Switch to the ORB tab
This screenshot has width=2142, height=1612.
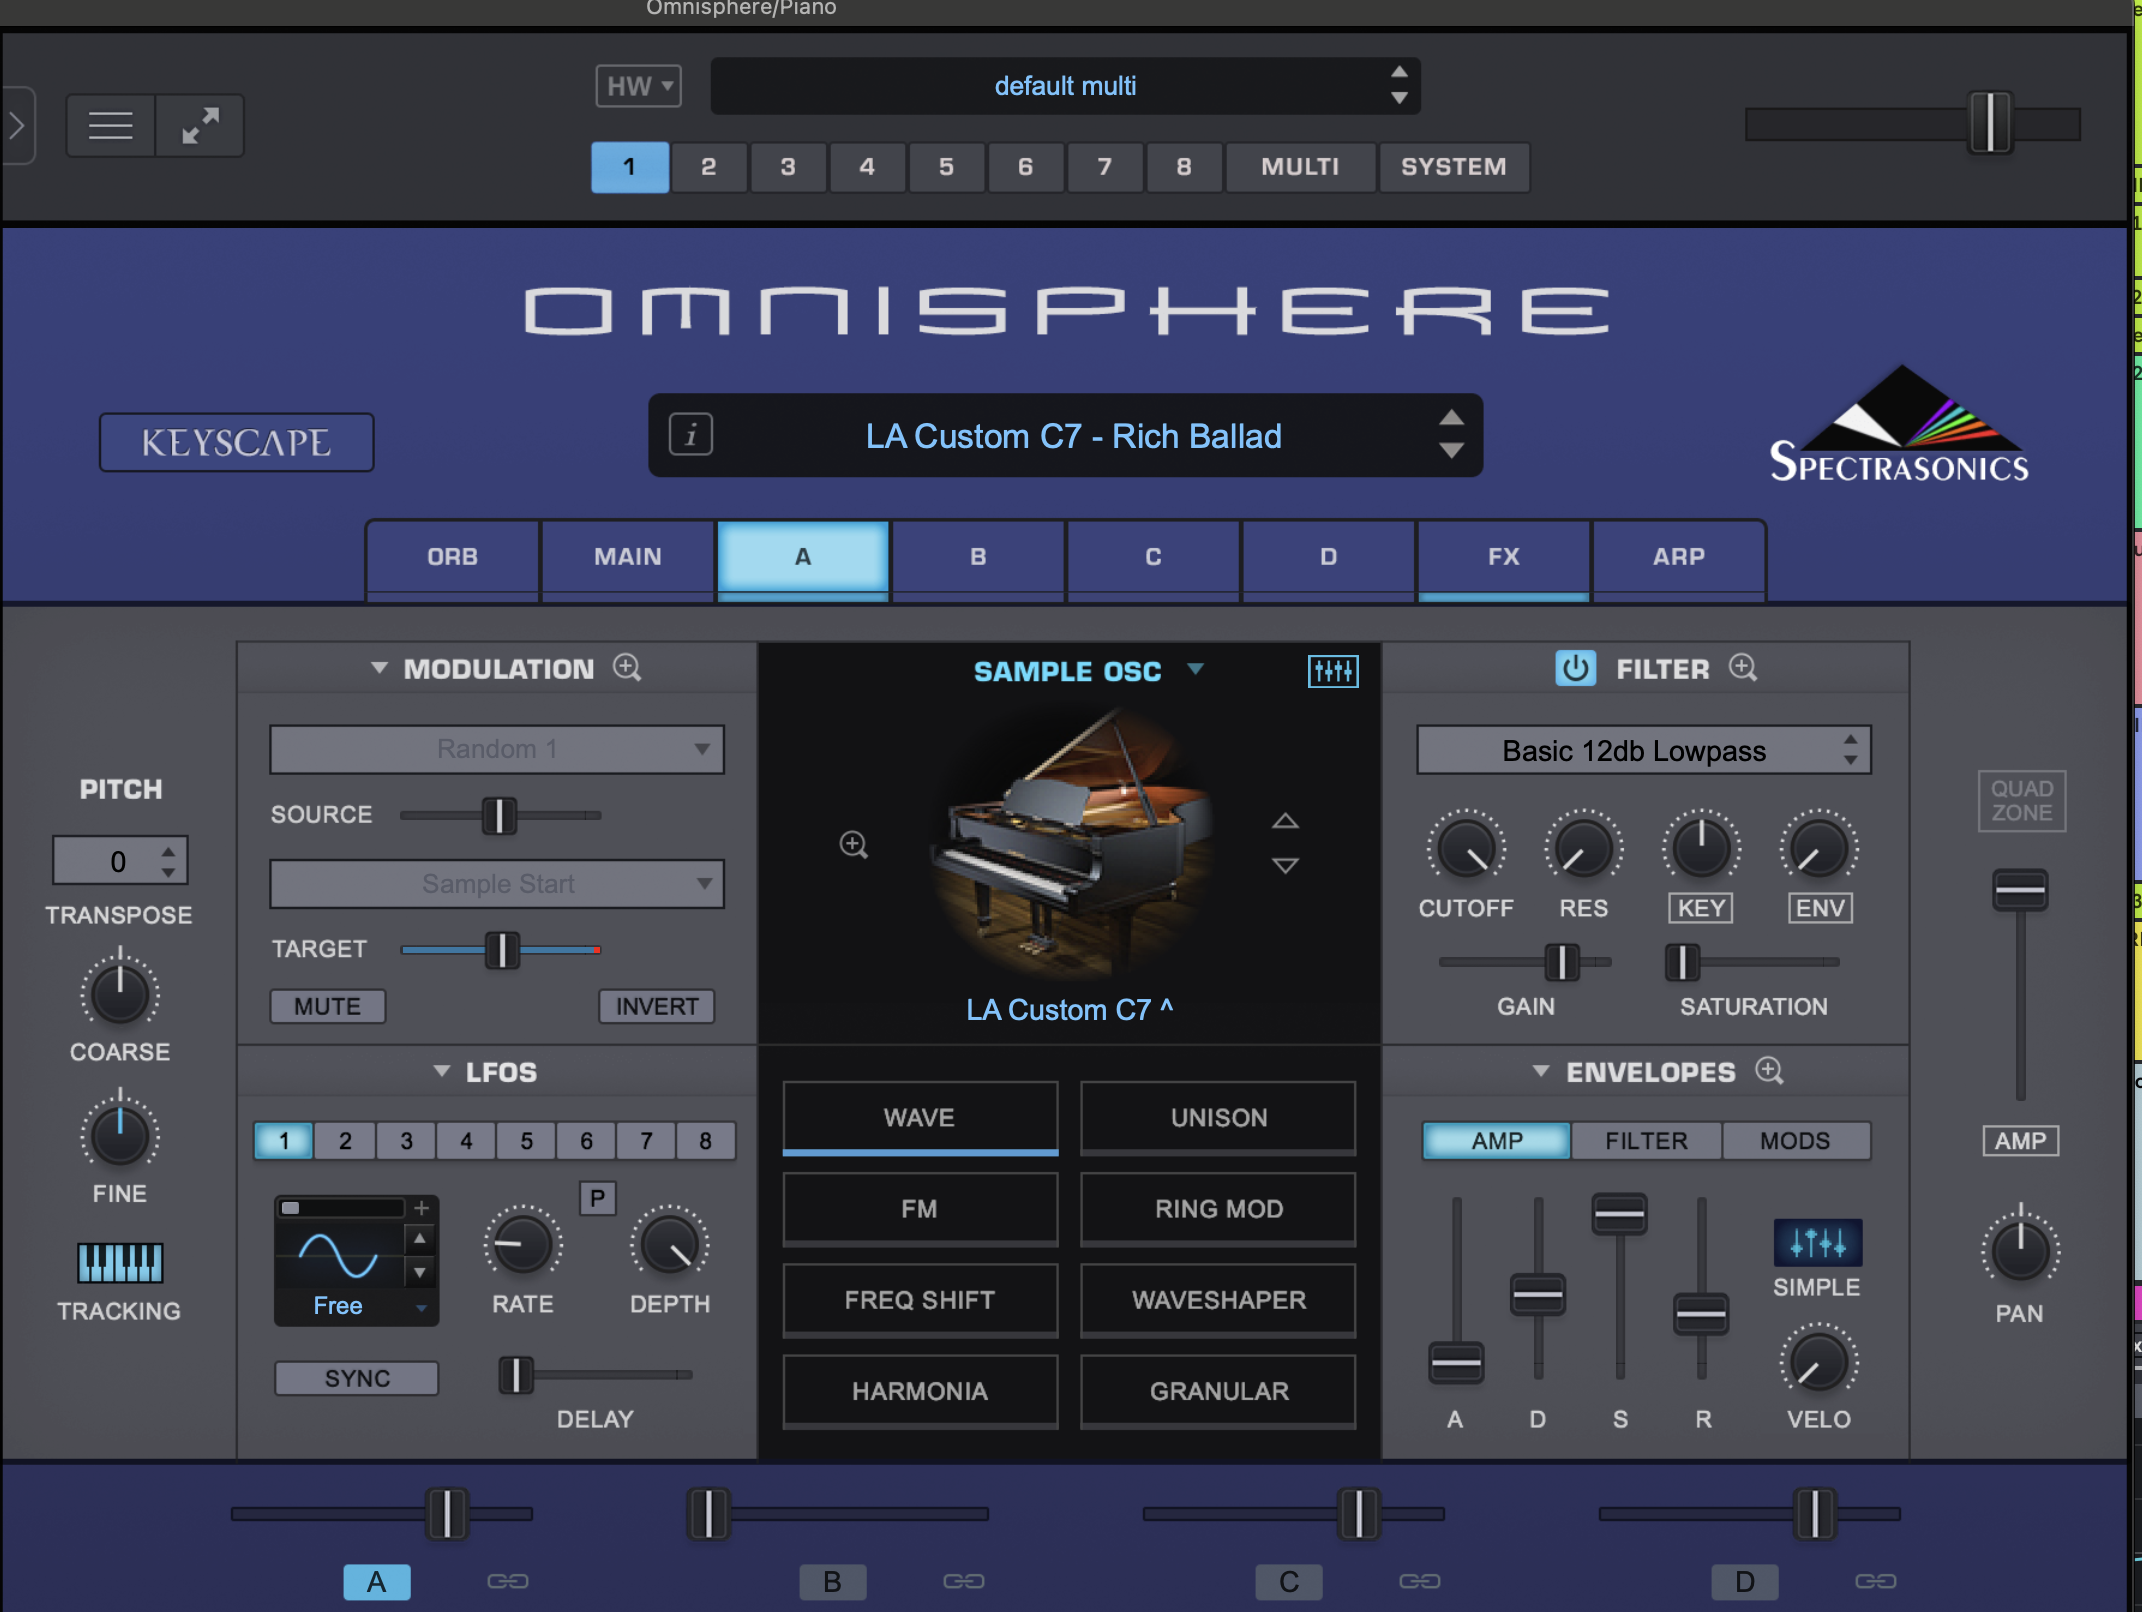coord(453,557)
